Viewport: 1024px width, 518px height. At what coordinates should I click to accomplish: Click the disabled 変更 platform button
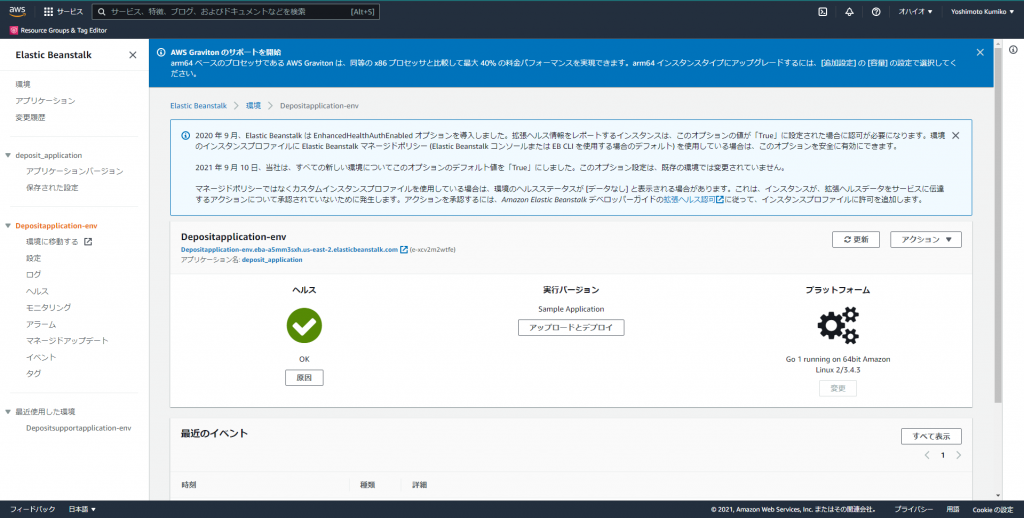[x=838, y=389]
